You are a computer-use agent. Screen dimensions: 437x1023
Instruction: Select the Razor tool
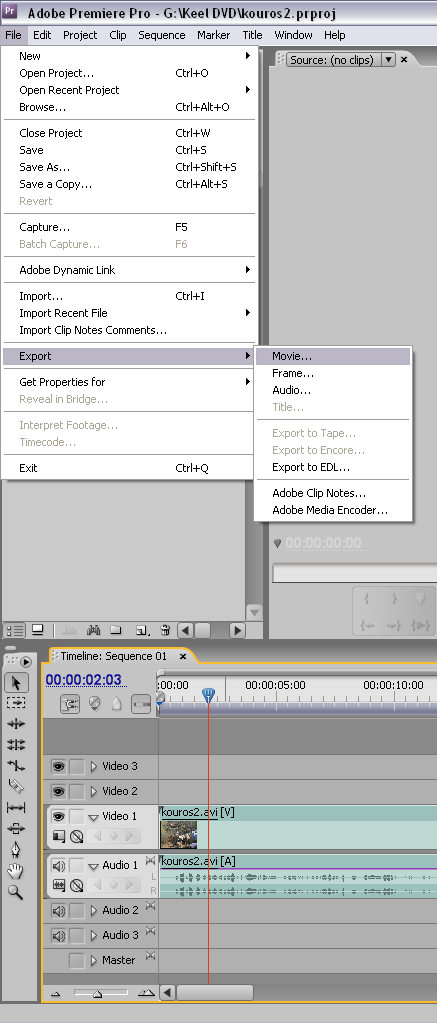(16, 786)
